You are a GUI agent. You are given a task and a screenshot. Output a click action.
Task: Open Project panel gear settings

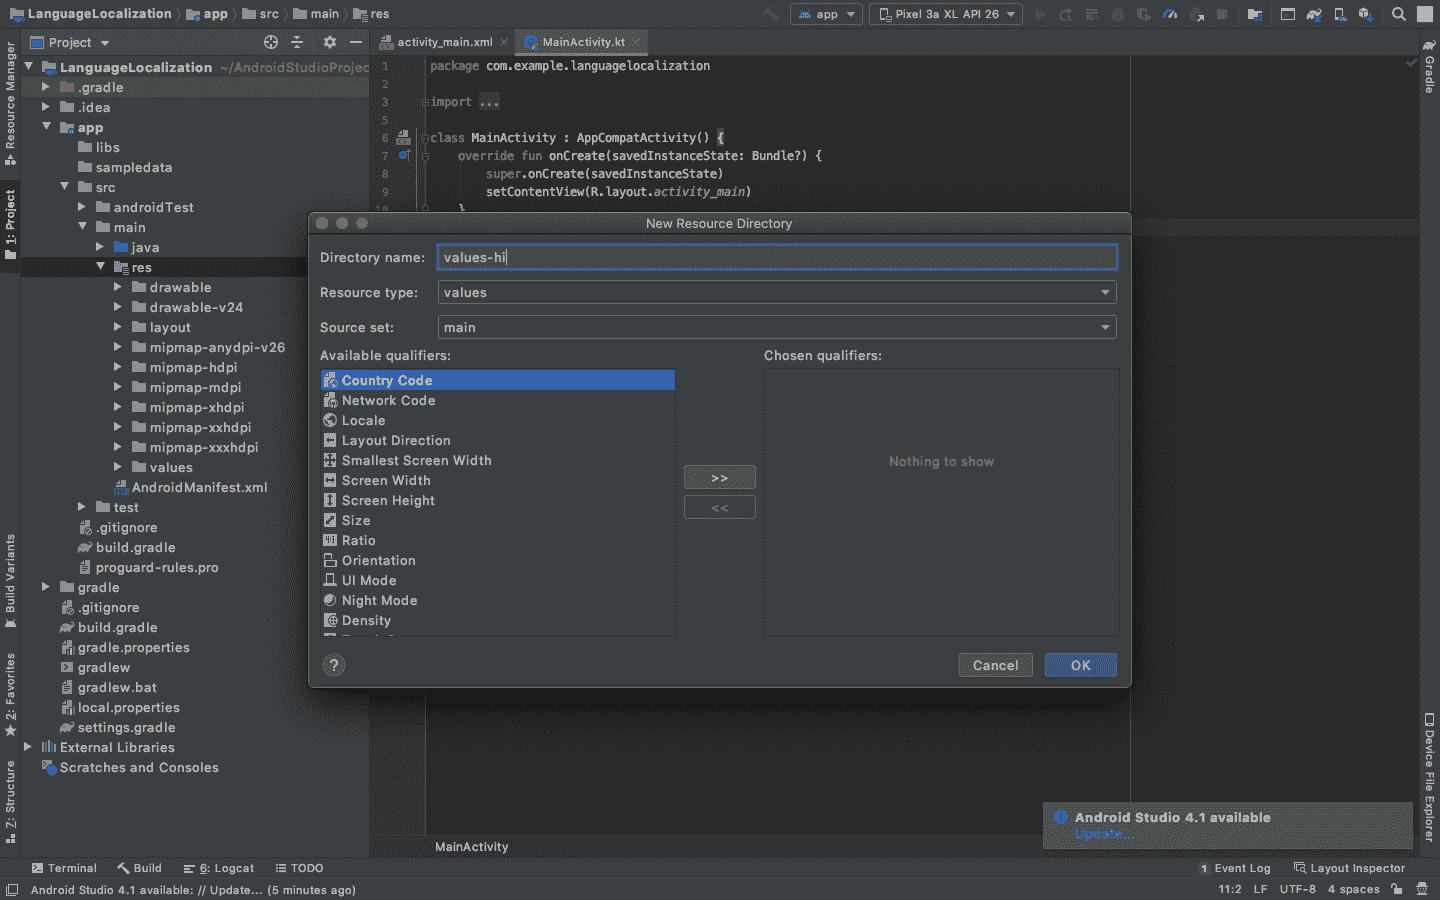(329, 42)
